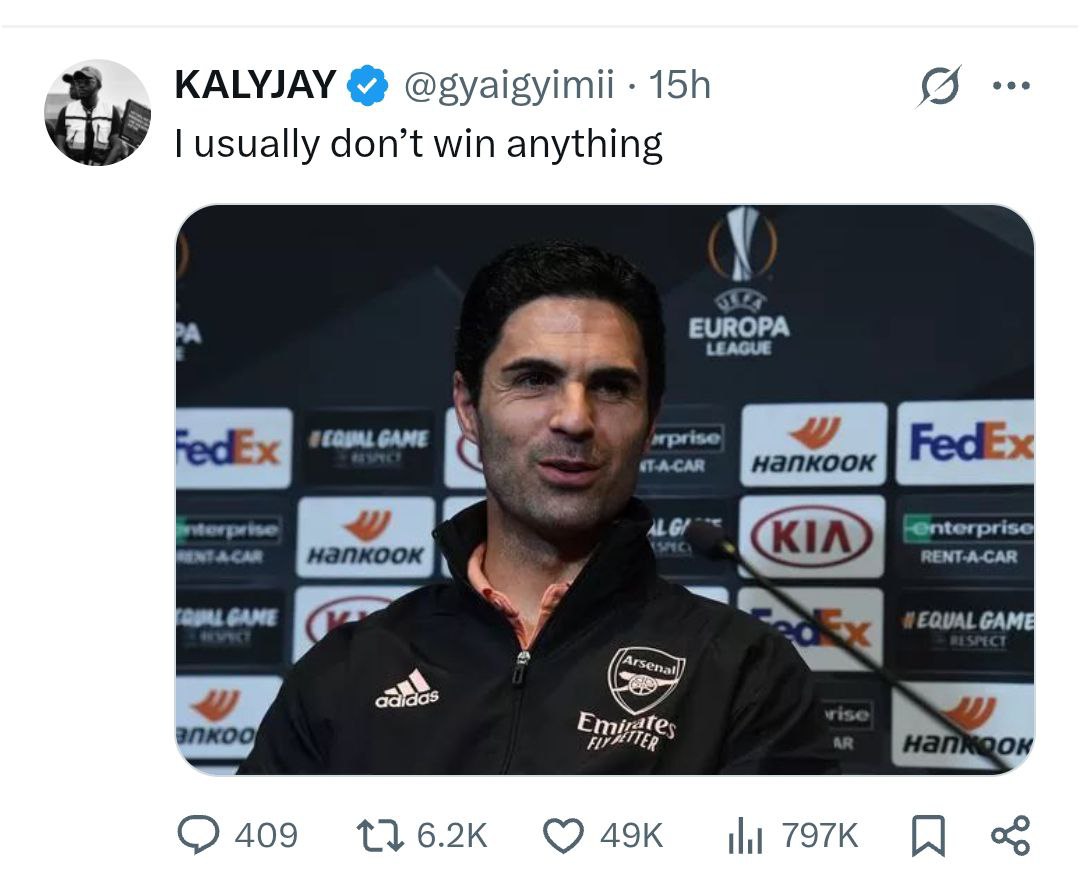
Task: Click the 15h timestamp
Action: (x=679, y=86)
